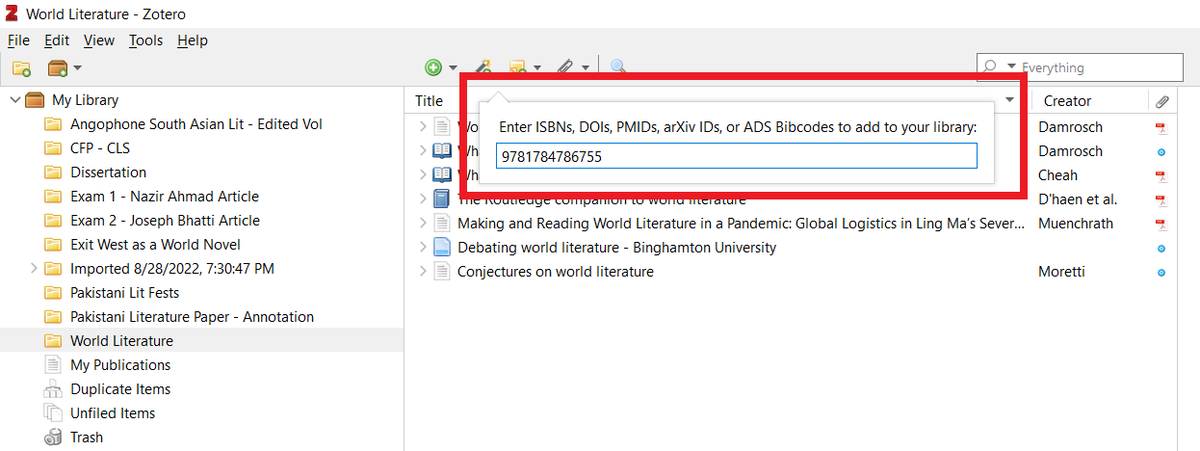The width and height of the screenshot is (1200, 451).
Task: Open the Help menu
Action: coord(192,40)
